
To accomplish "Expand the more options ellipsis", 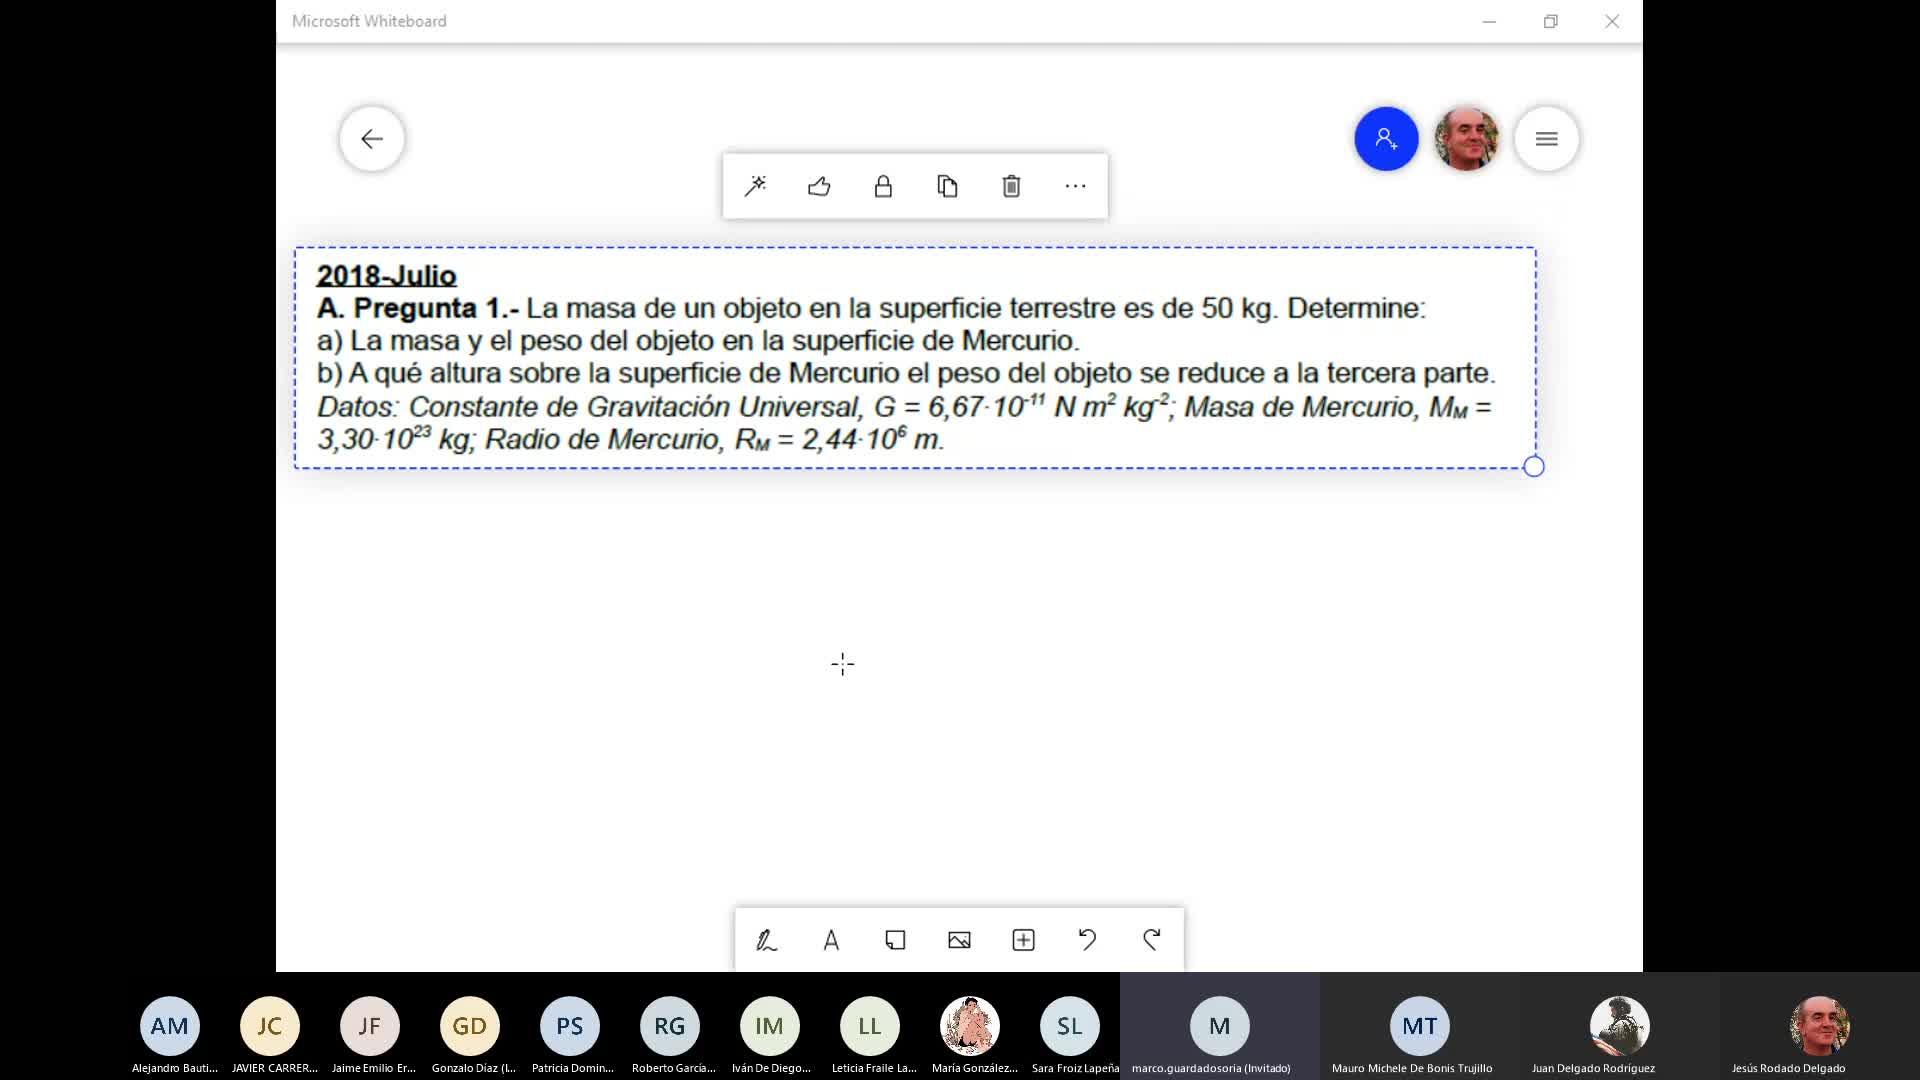I will tap(1075, 186).
